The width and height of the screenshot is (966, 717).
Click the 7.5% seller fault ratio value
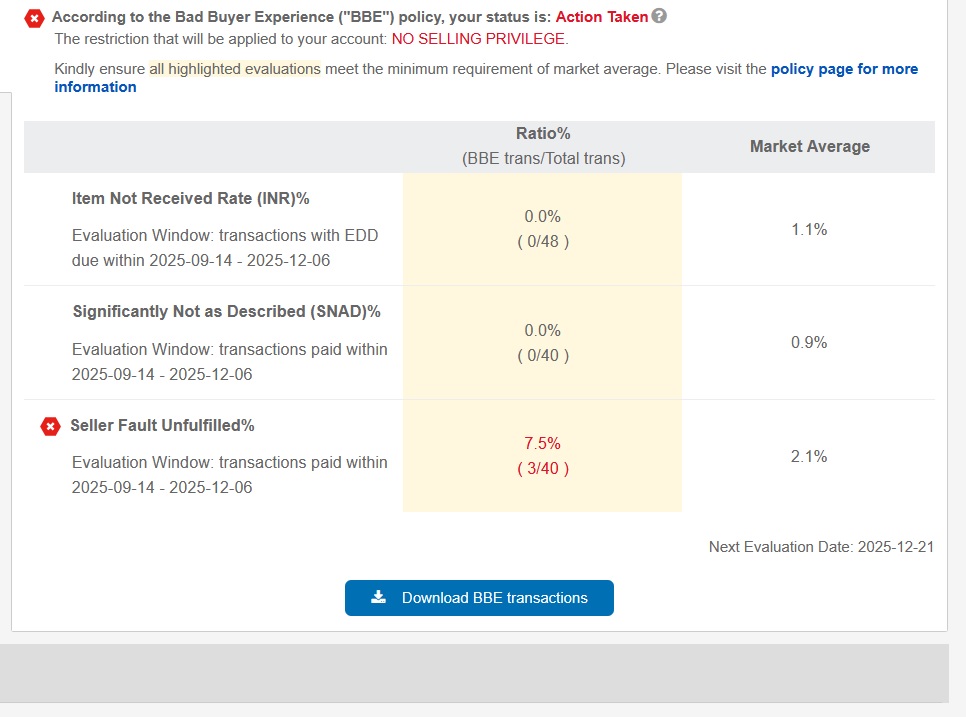[x=542, y=444]
